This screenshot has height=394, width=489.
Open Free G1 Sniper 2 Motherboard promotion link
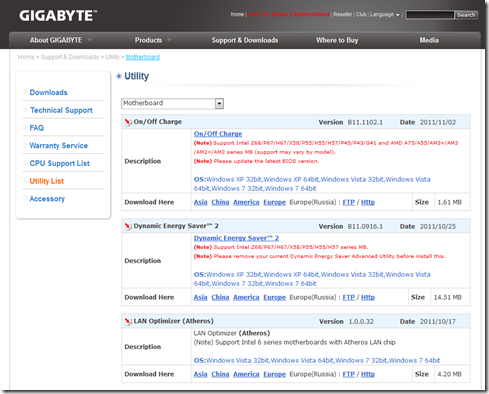click(x=288, y=14)
